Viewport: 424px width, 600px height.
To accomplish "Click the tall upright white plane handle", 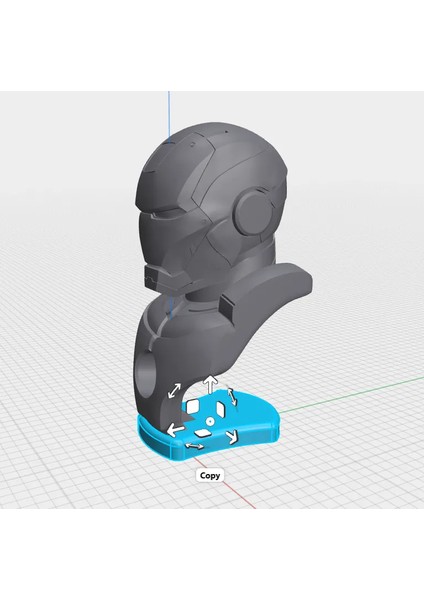I will [x=220, y=409].
